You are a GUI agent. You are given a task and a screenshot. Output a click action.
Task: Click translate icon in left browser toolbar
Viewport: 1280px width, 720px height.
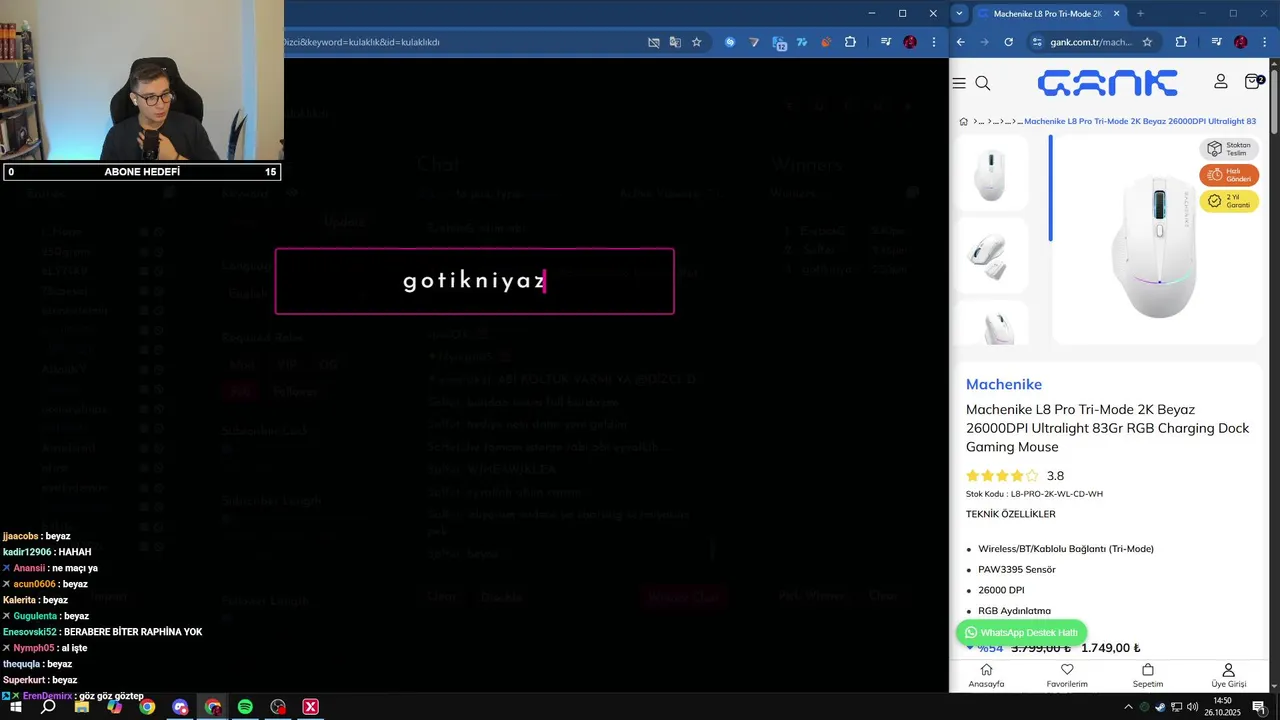(675, 42)
